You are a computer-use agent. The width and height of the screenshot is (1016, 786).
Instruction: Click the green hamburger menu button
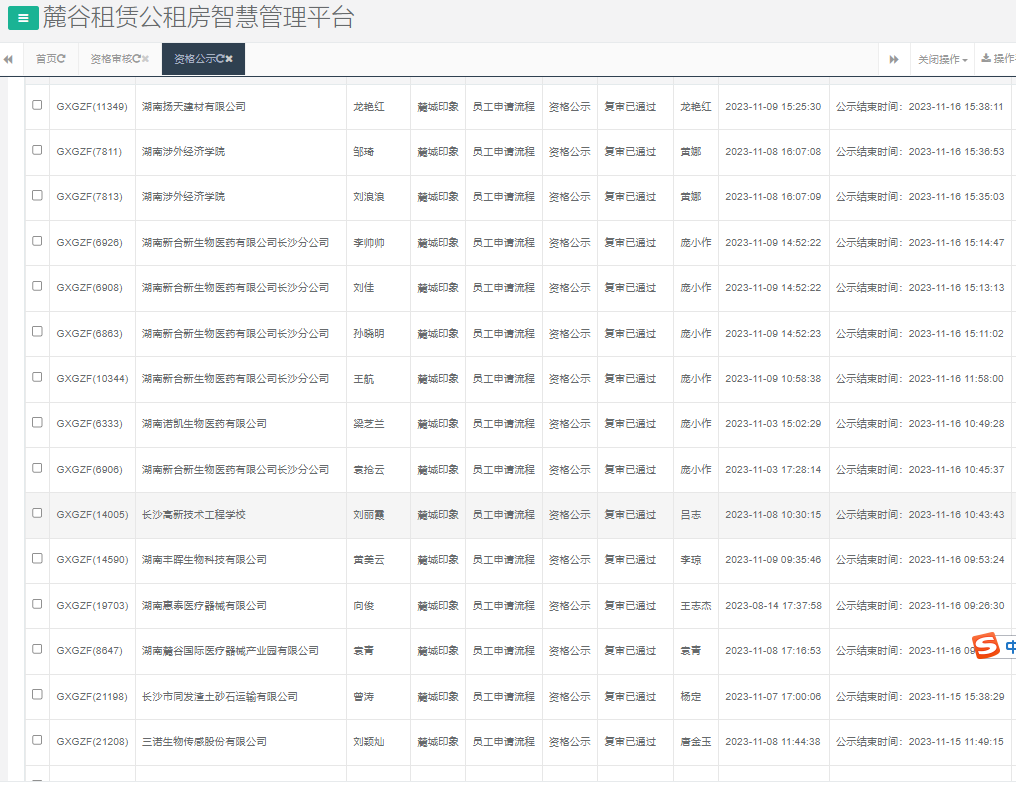point(23,18)
